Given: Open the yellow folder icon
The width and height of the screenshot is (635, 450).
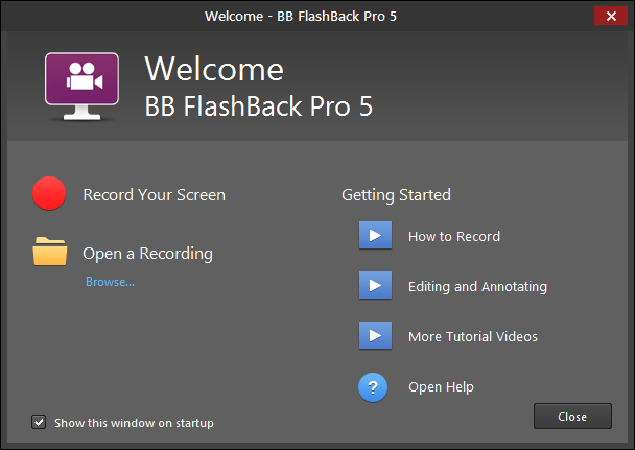Looking at the screenshot, I should coord(50,252).
